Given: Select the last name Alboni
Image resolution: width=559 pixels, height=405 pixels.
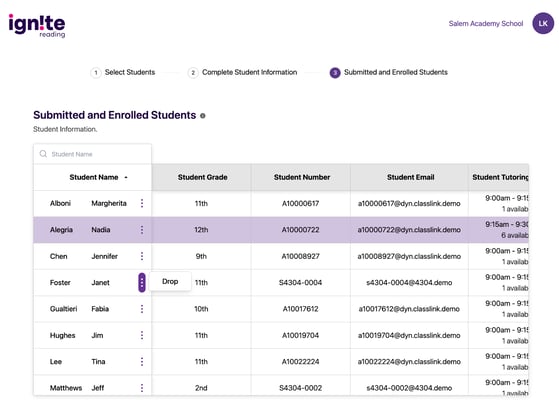Looking at the screenshot, I should point(60,203).
